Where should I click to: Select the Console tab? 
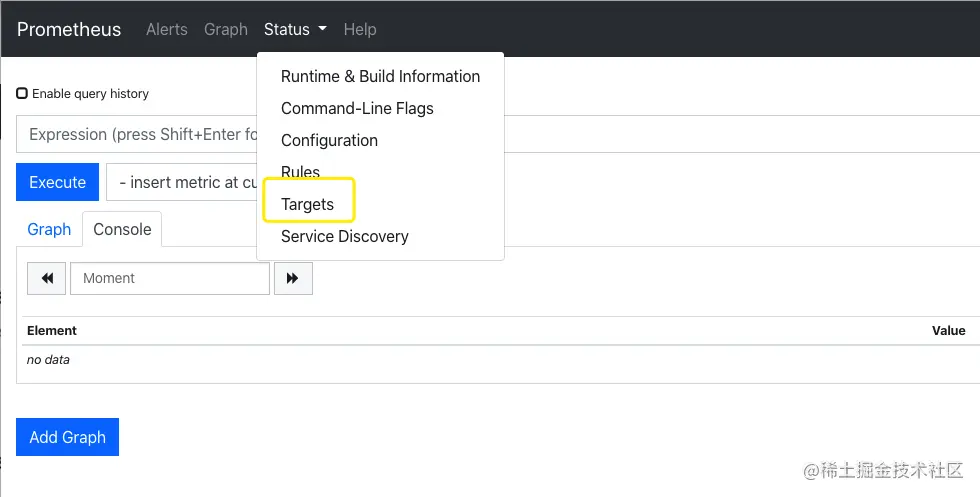122,229
